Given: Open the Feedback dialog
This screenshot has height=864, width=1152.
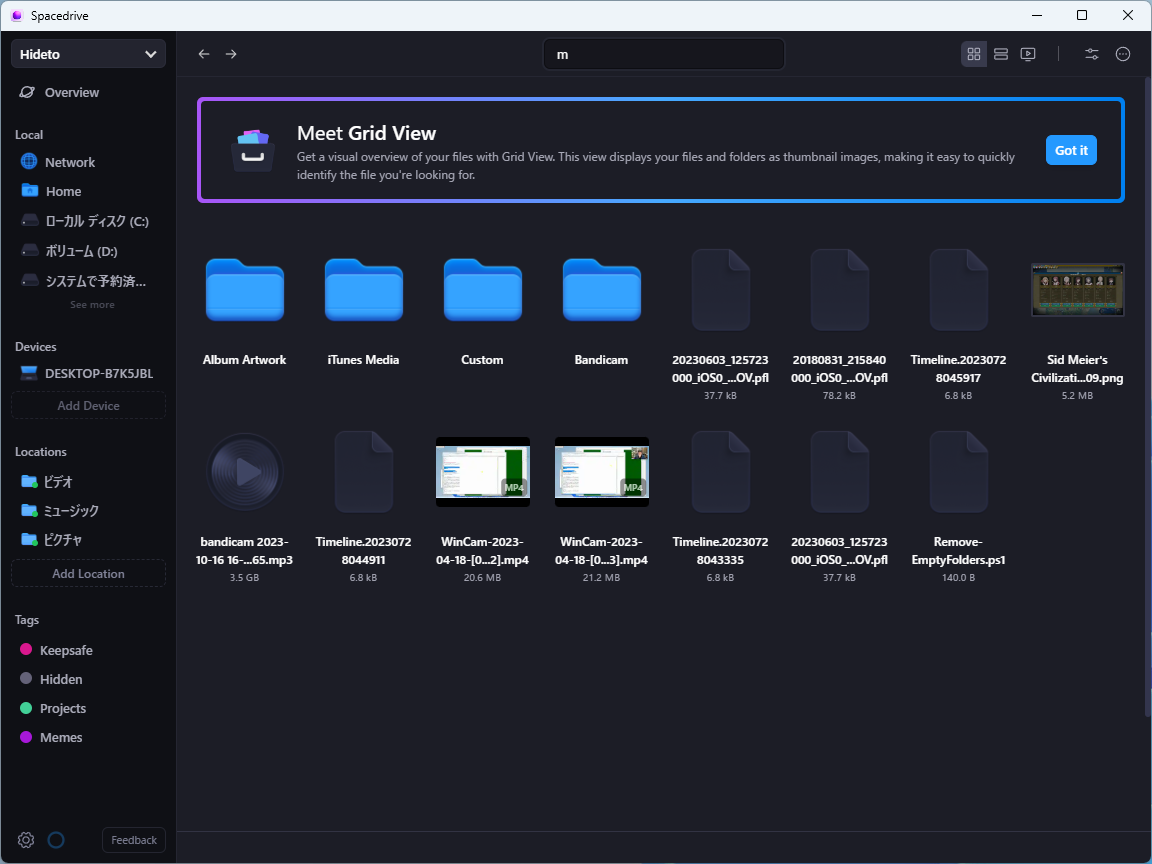Looking at the screenshot, I should (x=133, y=840).
